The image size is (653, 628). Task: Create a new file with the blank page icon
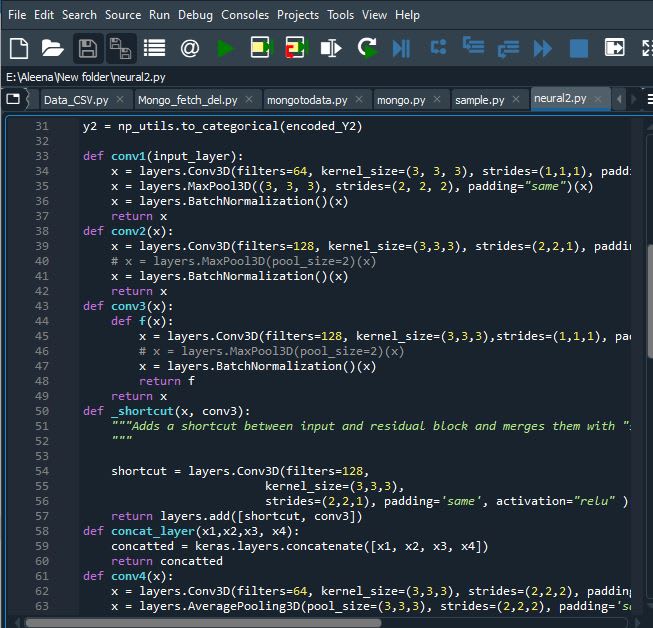pos(19,48)
